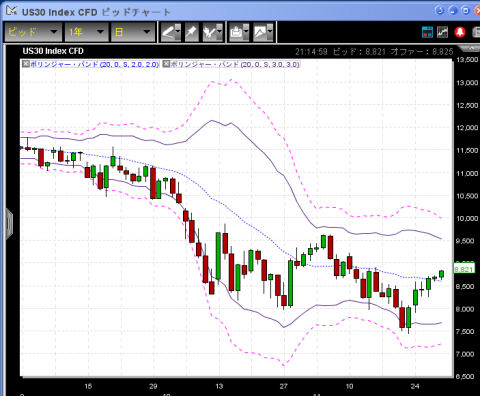
Task: Click the chart image export icon
Action: tap(260, 32)
